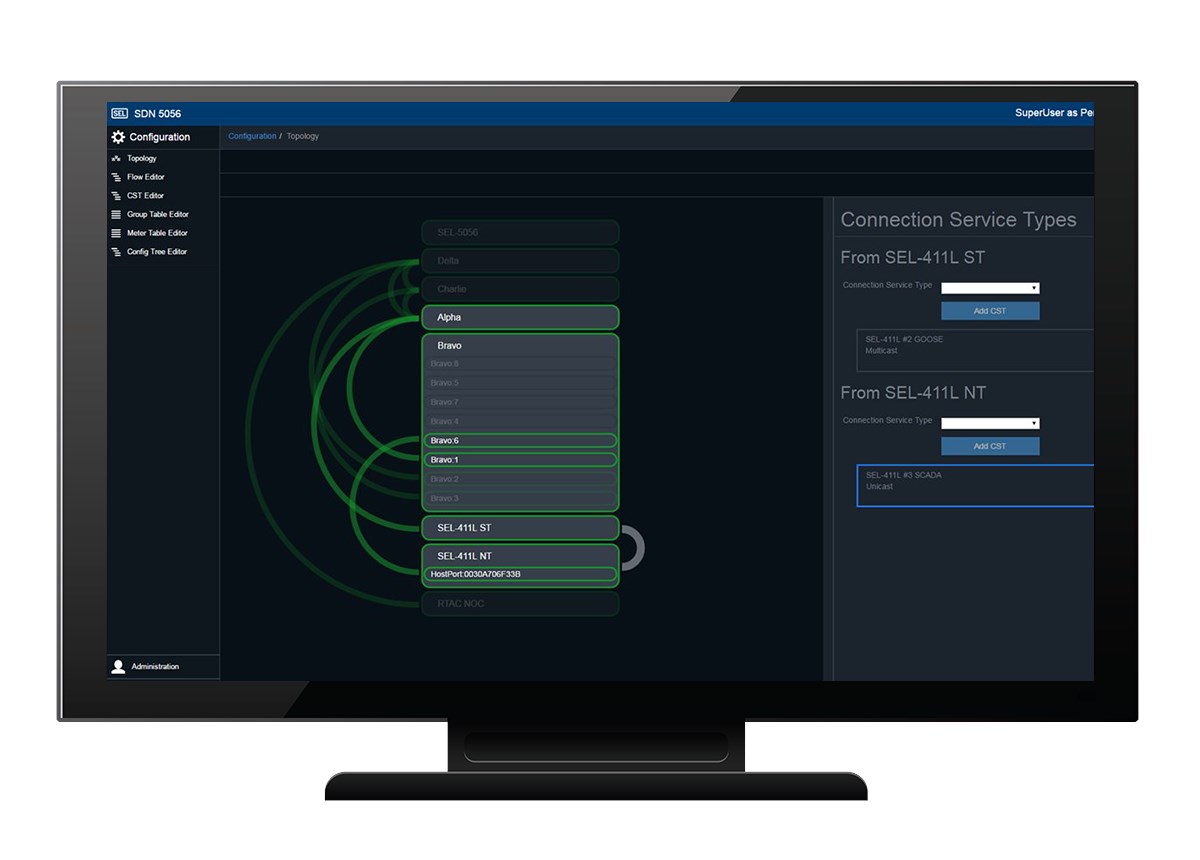The height and width of the screenshot is (860, 1200).
Task: Select the Delta topology node
Action: coord(520,261)
